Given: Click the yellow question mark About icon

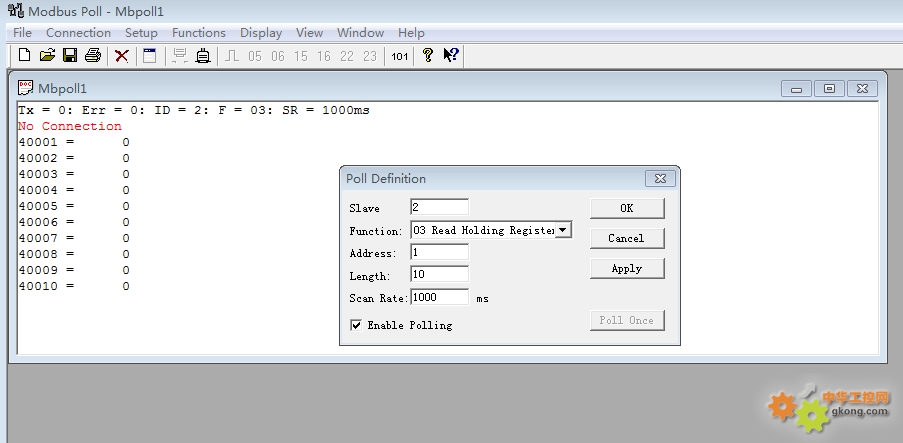Looking at the screenshot, I should click(427, 55).
